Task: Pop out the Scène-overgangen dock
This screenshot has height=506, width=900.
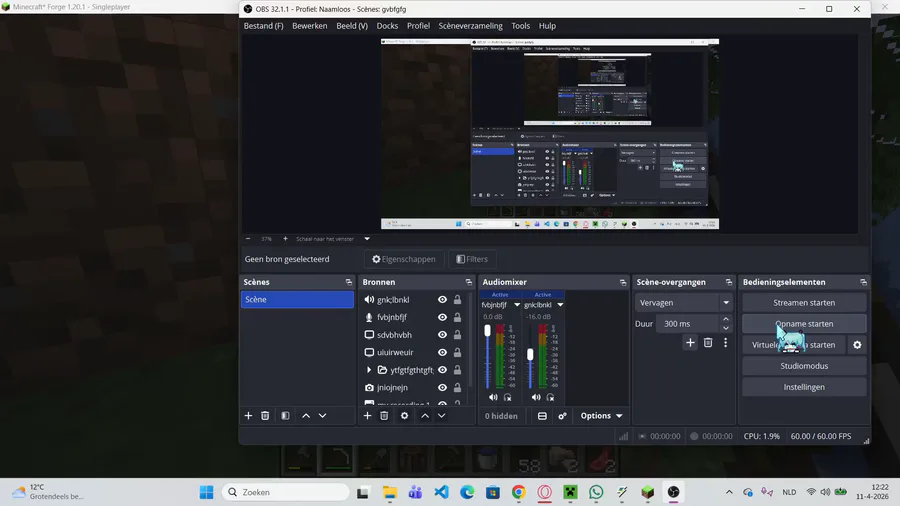Action: coord(728,282)
